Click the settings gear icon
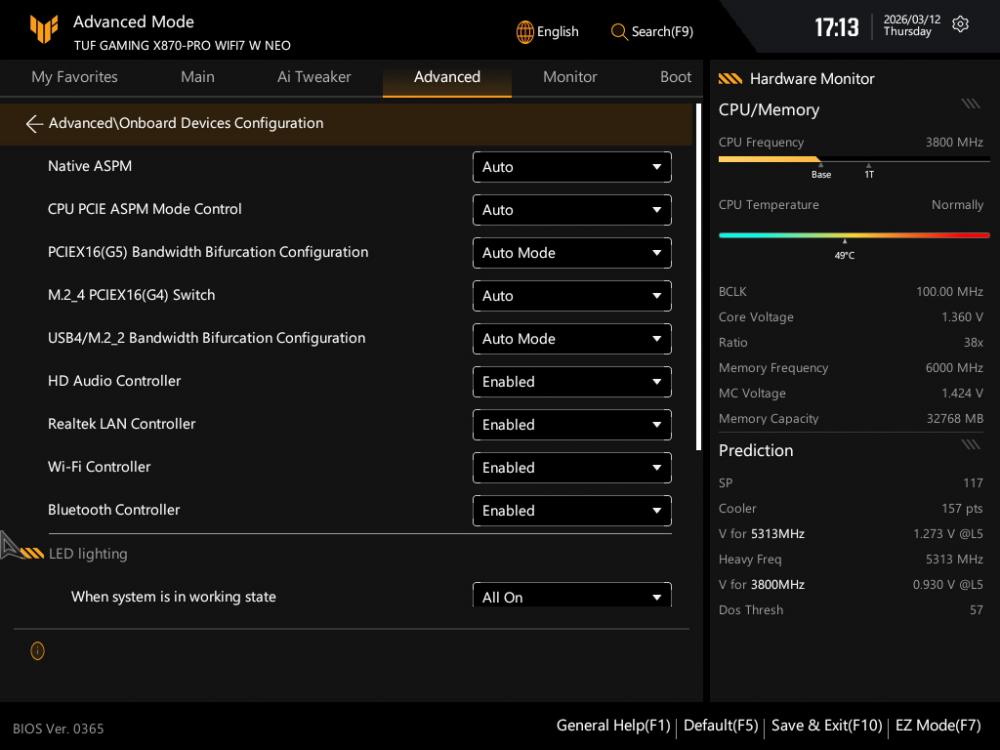Viewport: 1000px width, 750px height. click(960, 25)
